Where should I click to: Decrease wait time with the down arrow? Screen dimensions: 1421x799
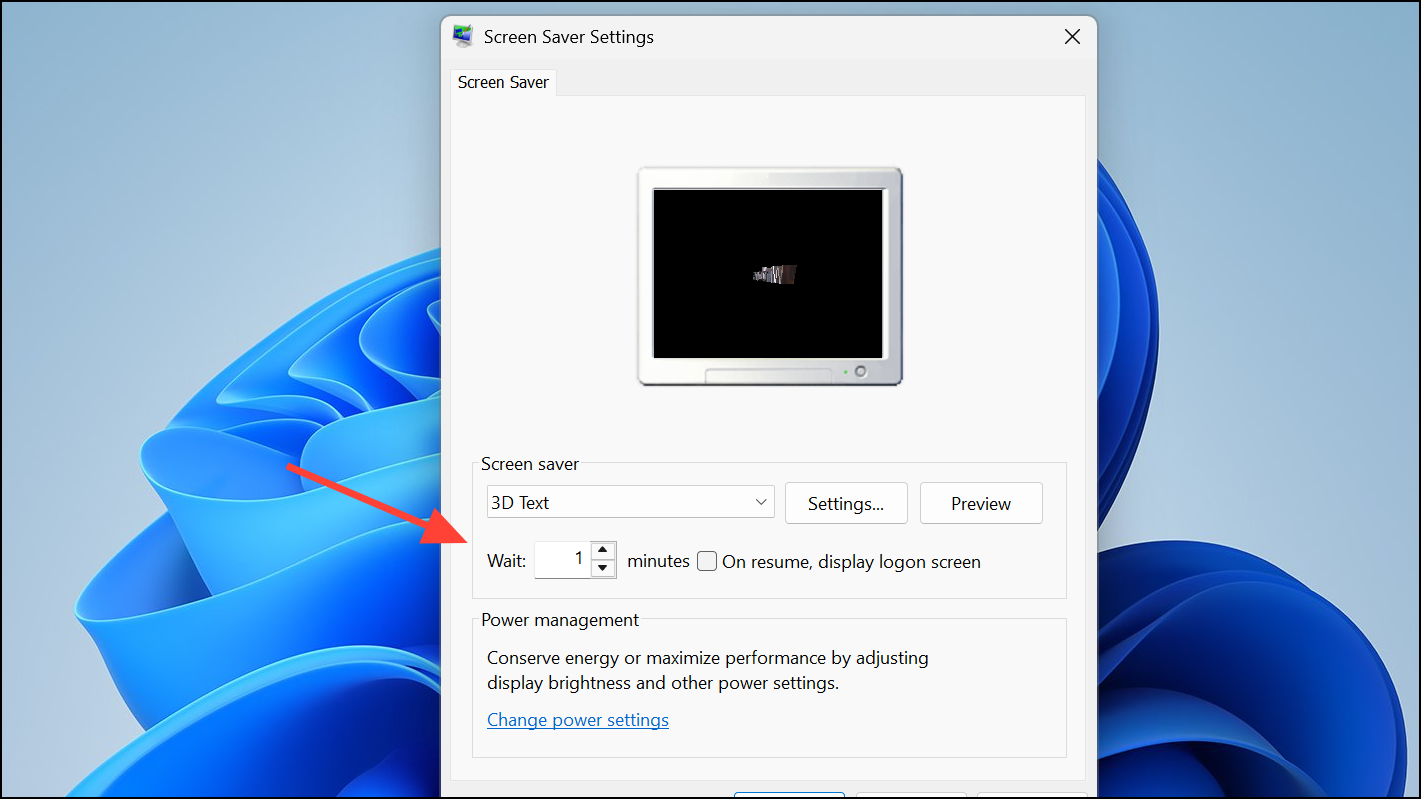603,569
